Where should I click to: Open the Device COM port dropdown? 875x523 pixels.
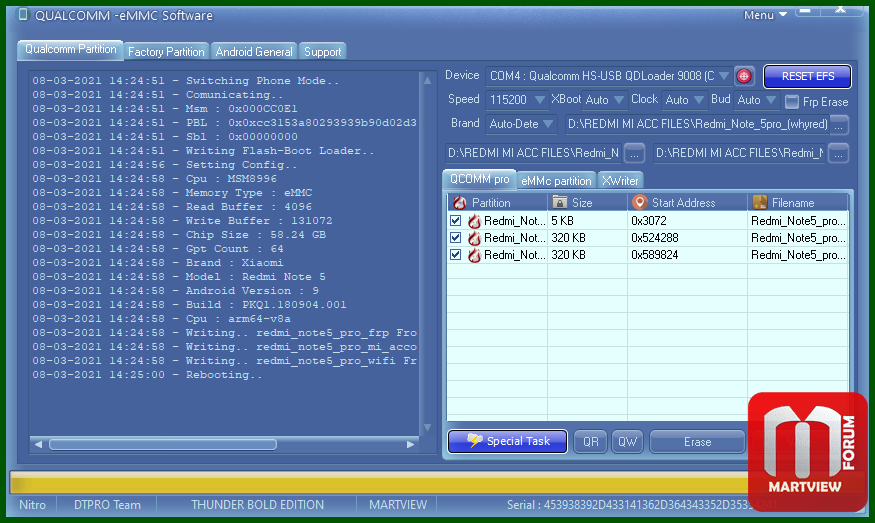(x=724, y=75)
